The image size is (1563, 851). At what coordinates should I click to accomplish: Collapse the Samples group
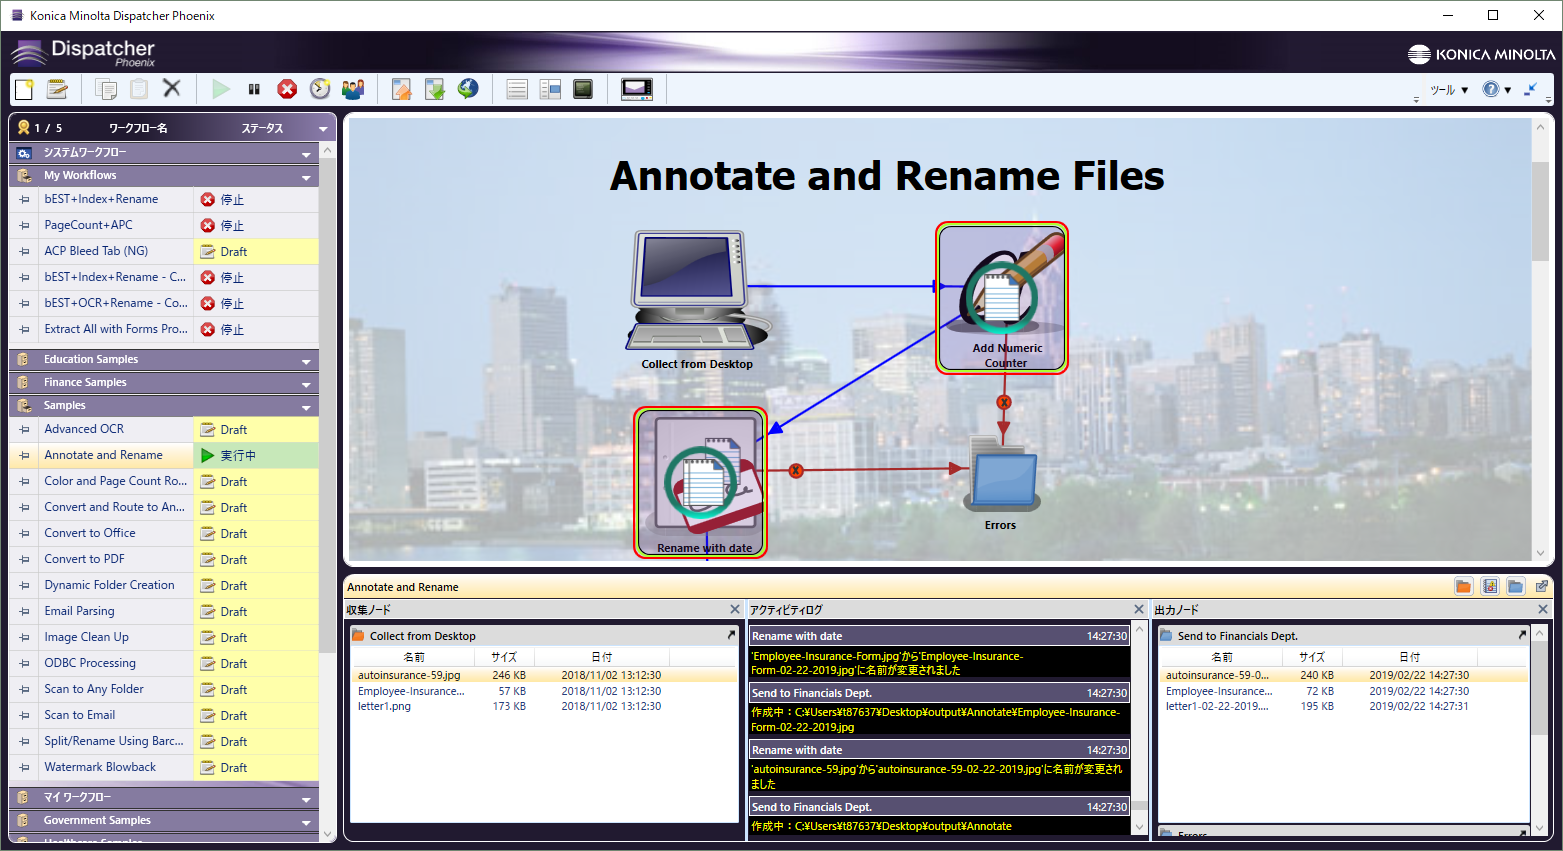coord(307,407)
